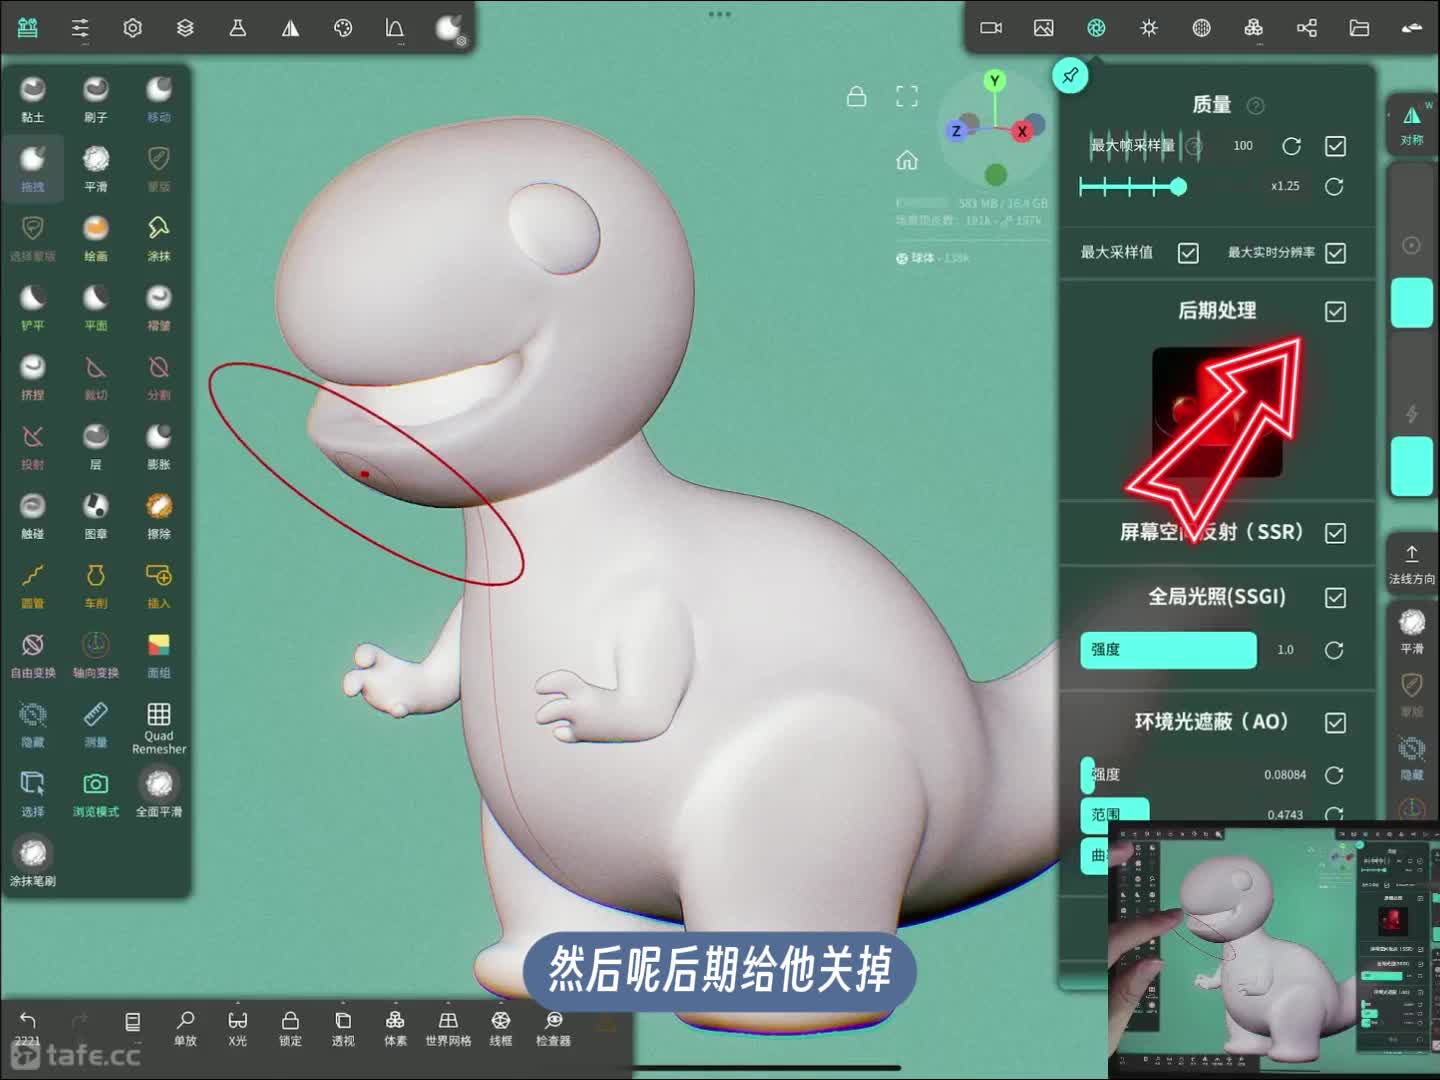Toggle 对称 (Symmetry) in right sidebar
The width and height of the screenshot is (1440, 1080).
(x=1411, y=123)
